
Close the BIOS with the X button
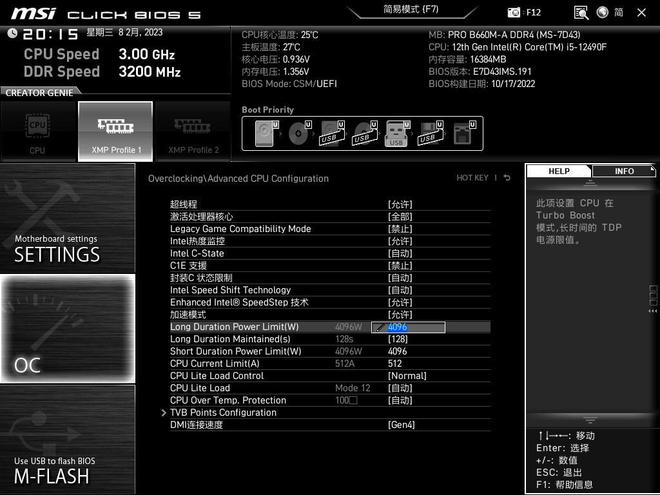coord(641,13)
